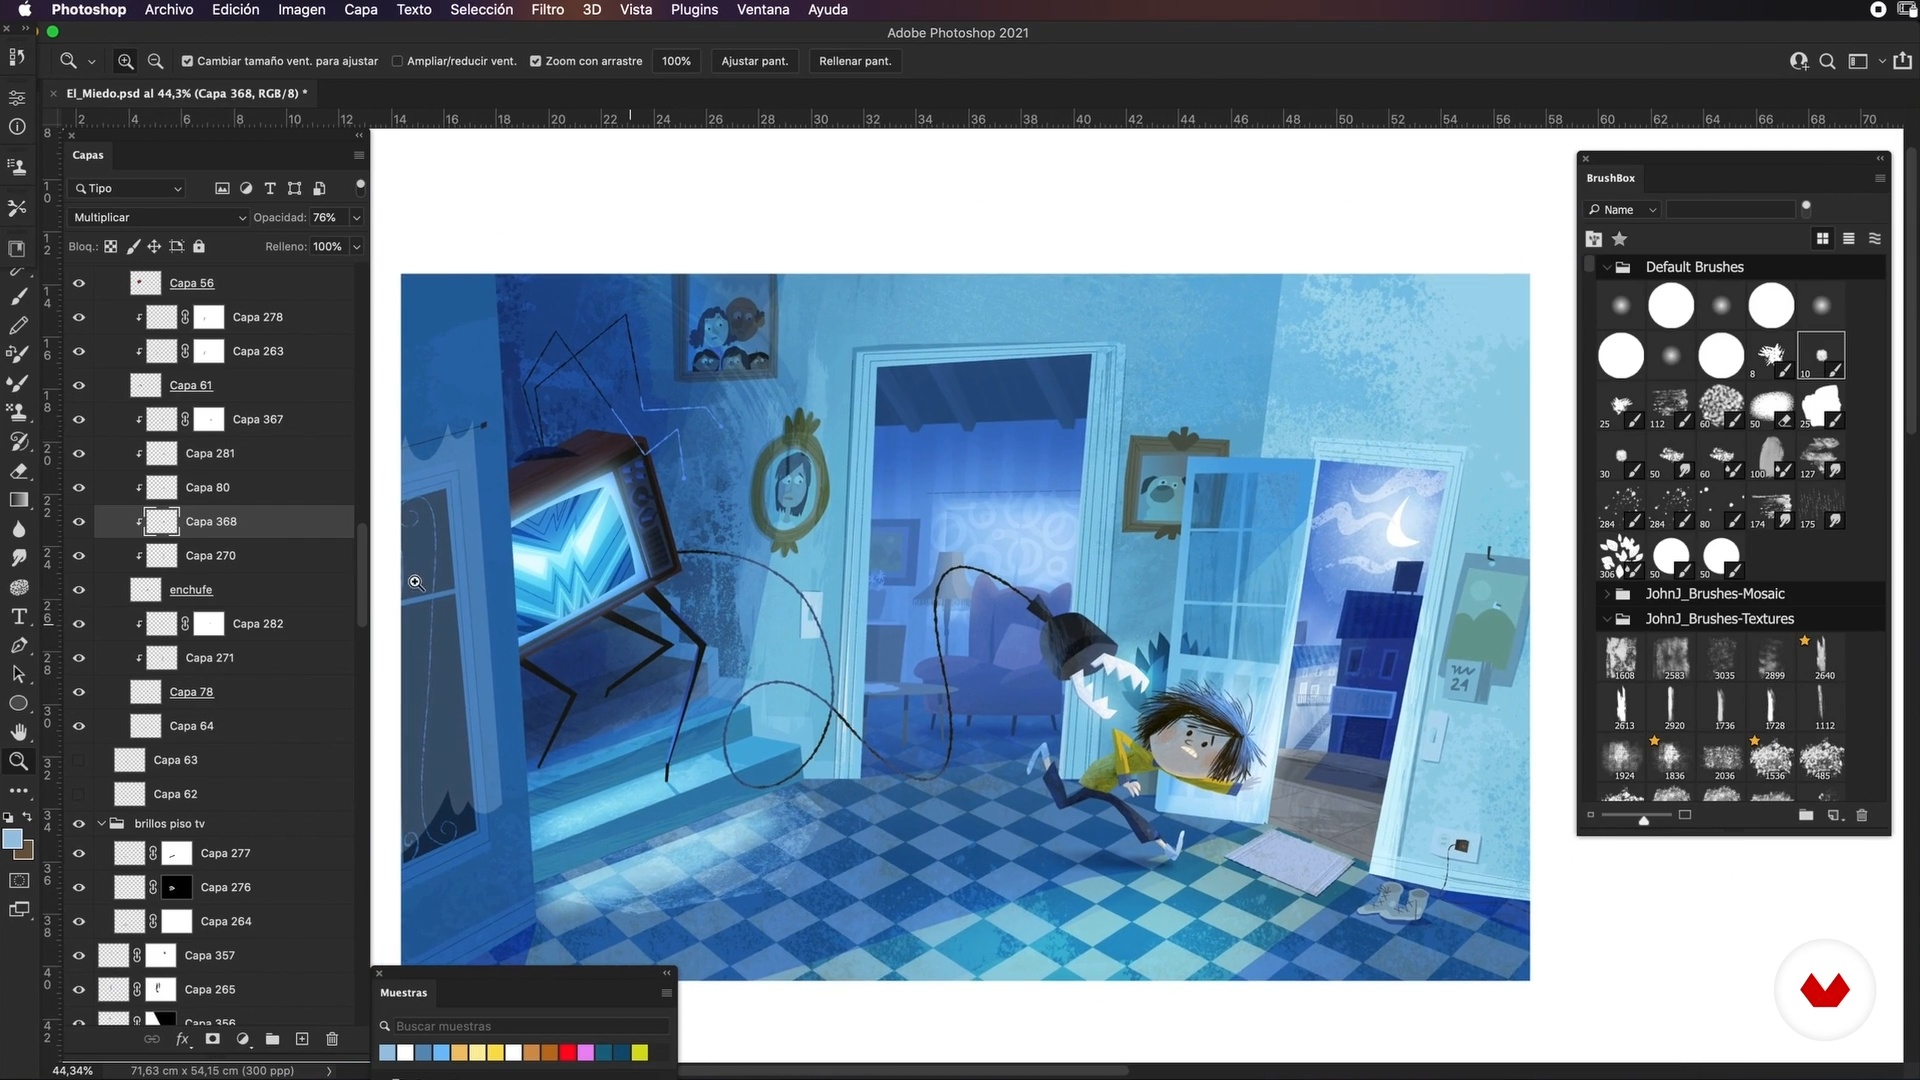Collapse the Default Brushes folder
This screenshot has height=1080, width=1920.
pos(1607,267)
